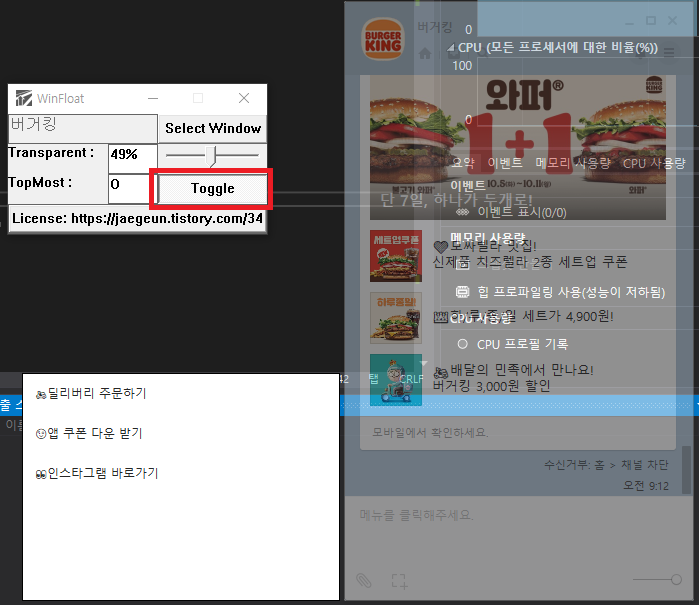Switch to the 이벤트 tab in diagnostics window
This screenshot has height=605, width=699.
point(505,163)
